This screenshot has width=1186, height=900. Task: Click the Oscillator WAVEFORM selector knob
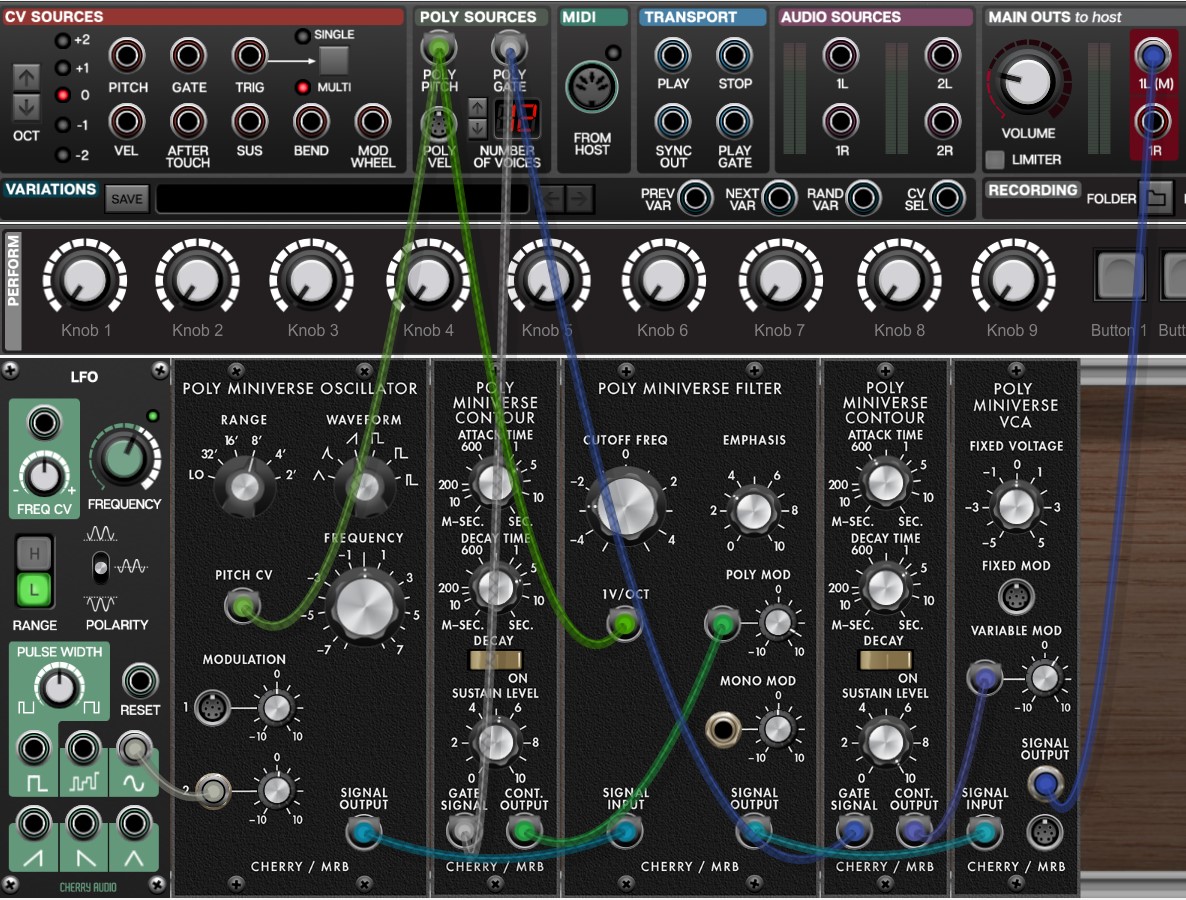[x=365, y=486]
